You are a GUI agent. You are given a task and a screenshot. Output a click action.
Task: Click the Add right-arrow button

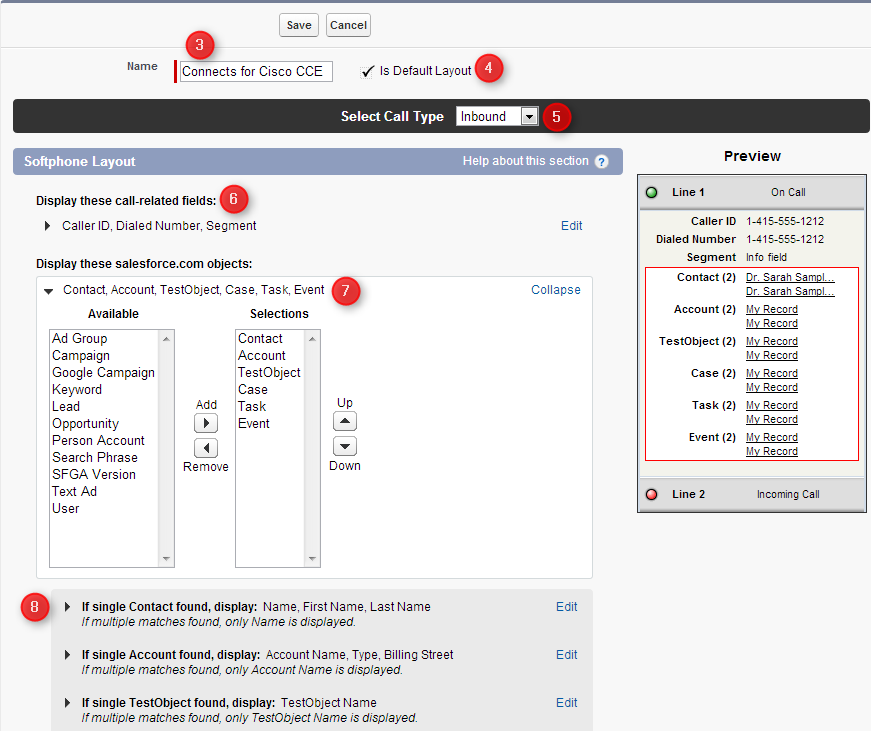tap(206, 423)
